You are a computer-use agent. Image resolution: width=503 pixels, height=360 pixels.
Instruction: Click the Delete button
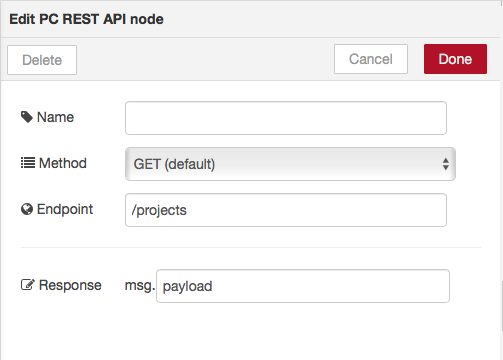[42, 60]
